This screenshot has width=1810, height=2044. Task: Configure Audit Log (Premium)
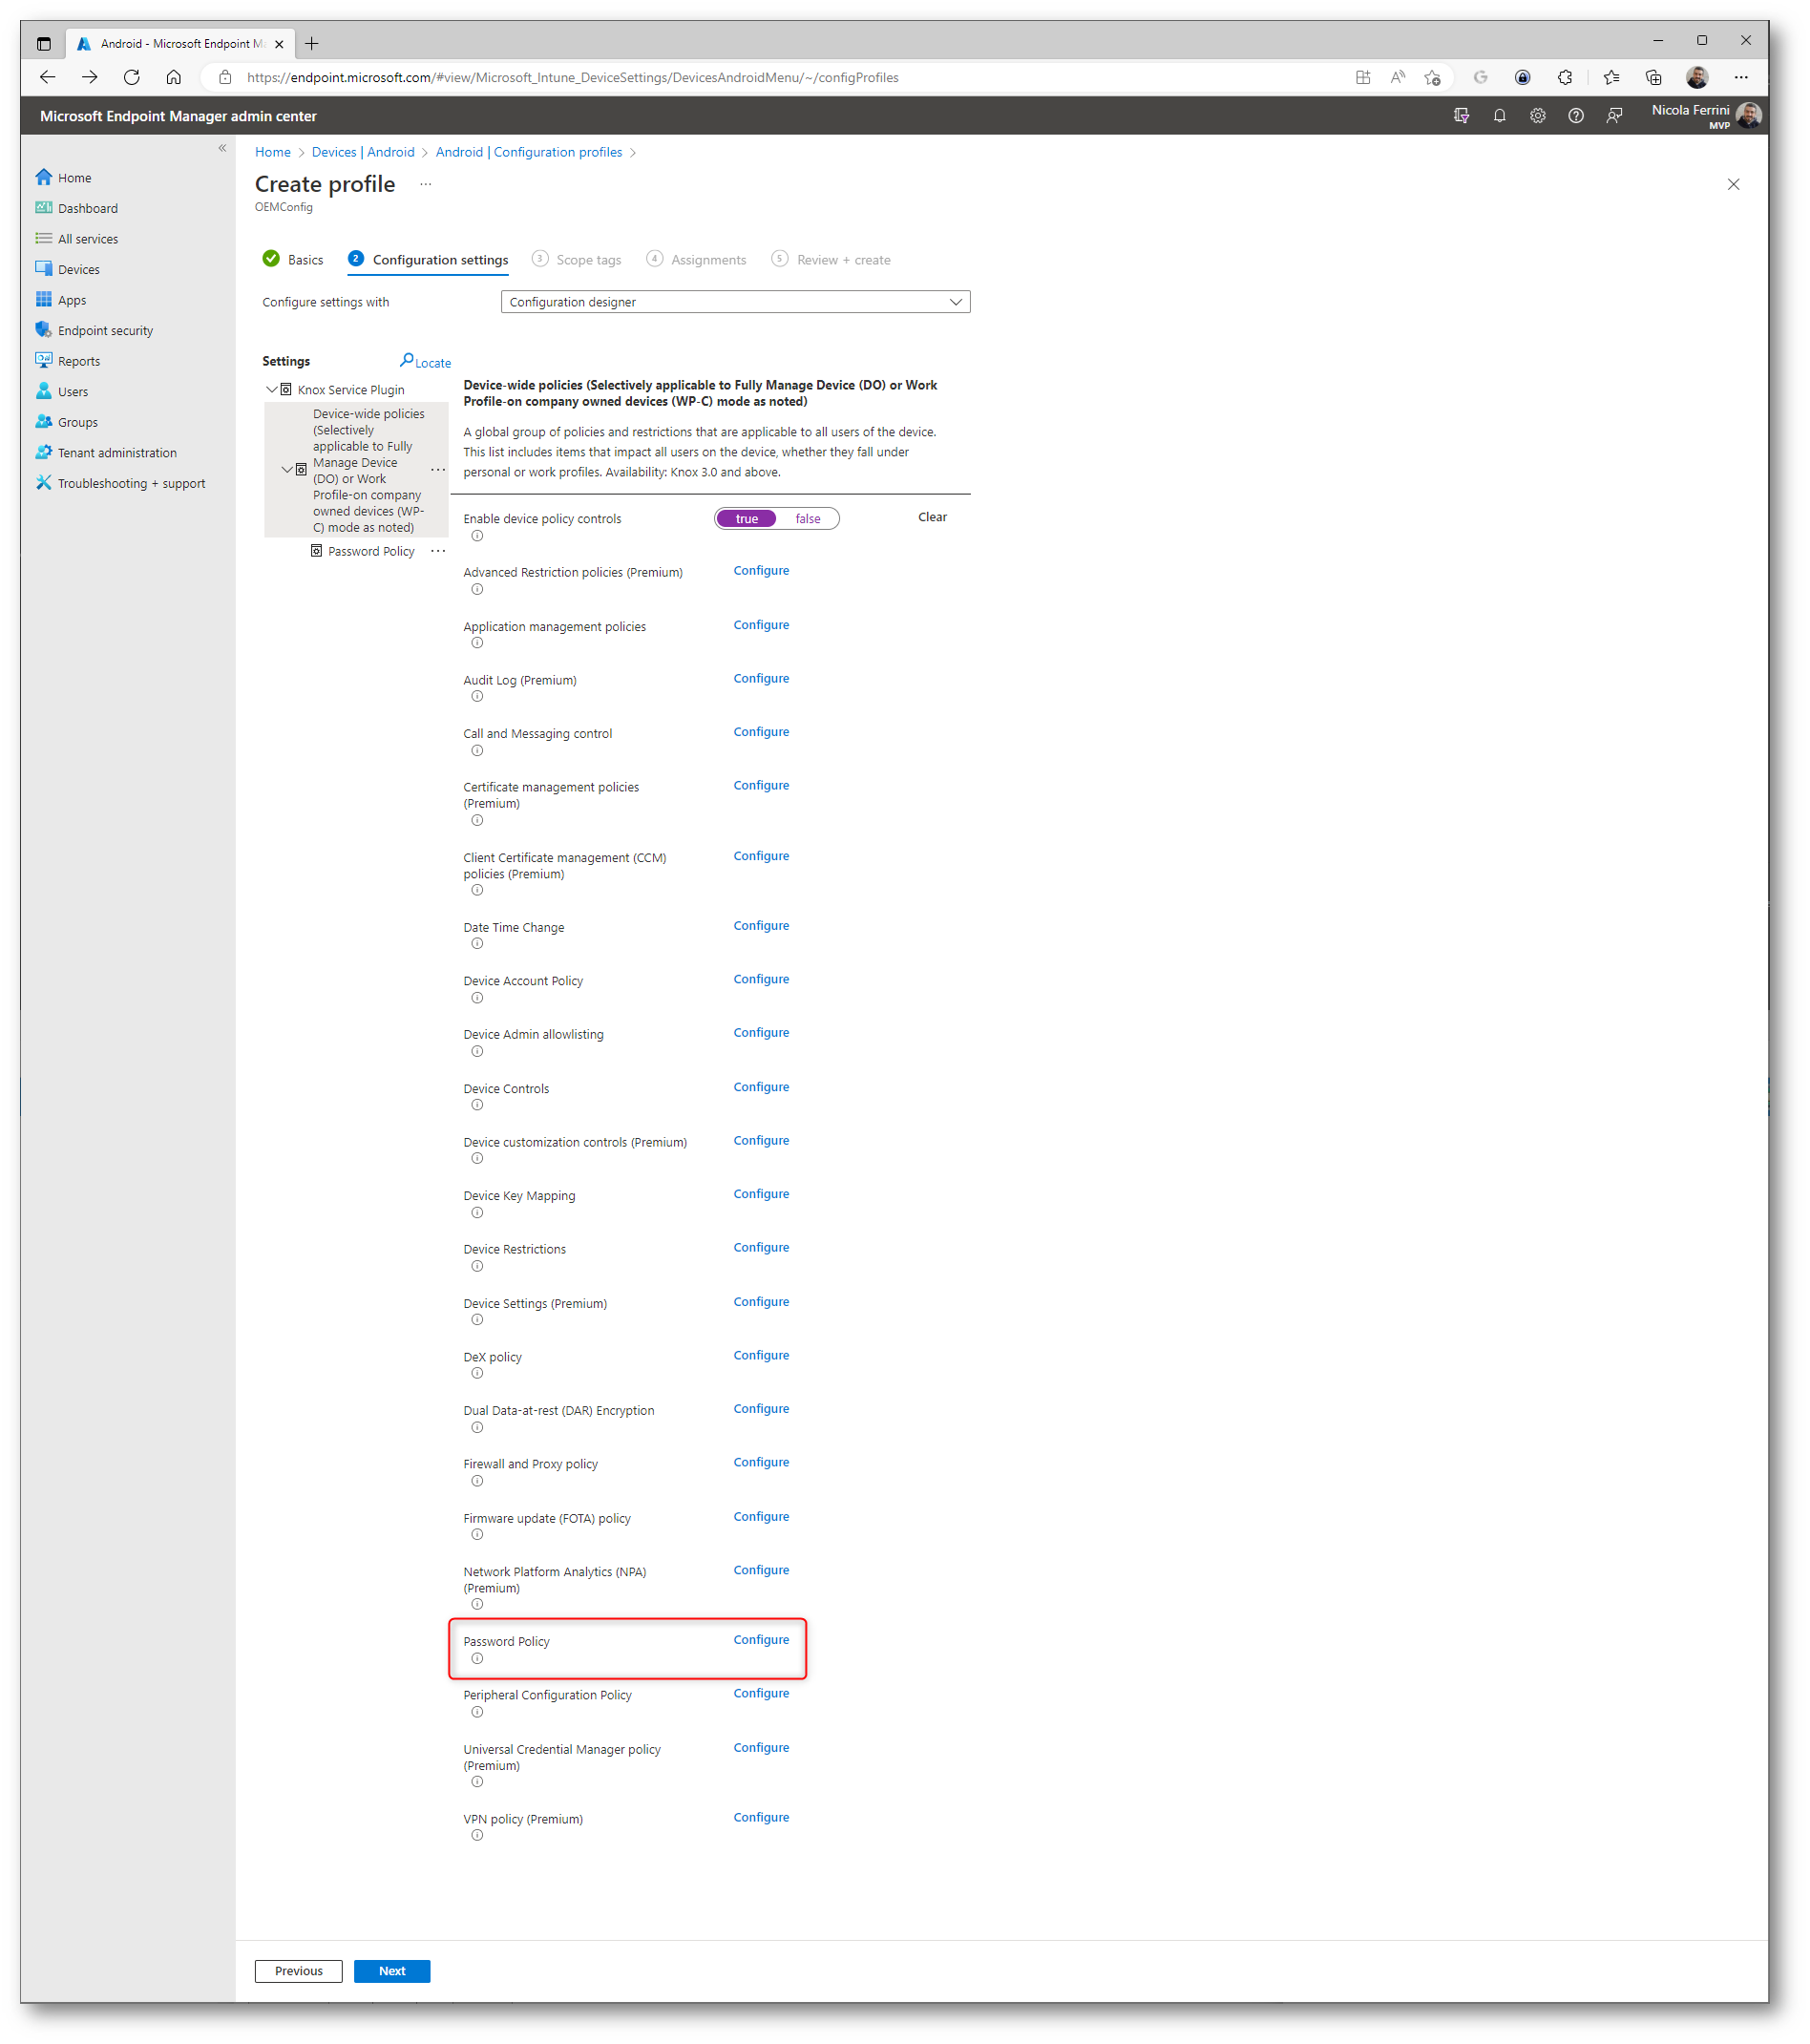(x=761, y=679)
